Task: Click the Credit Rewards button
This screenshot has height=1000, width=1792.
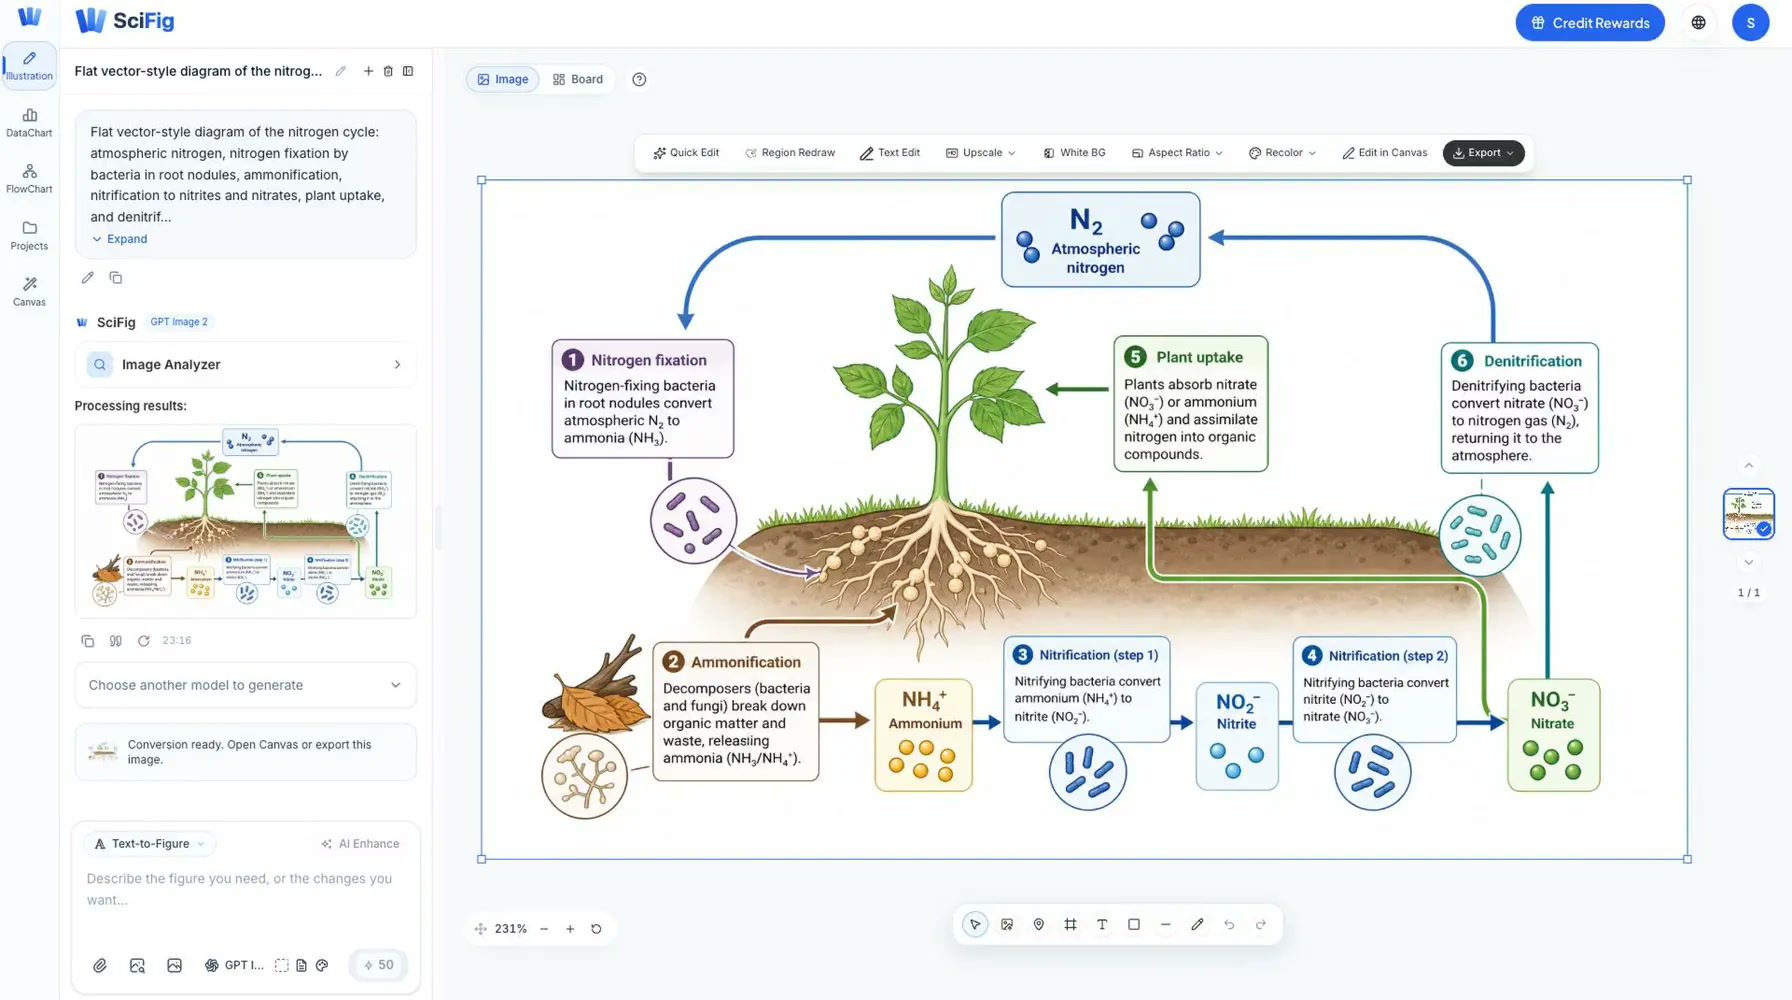Action: (1590, 22)
